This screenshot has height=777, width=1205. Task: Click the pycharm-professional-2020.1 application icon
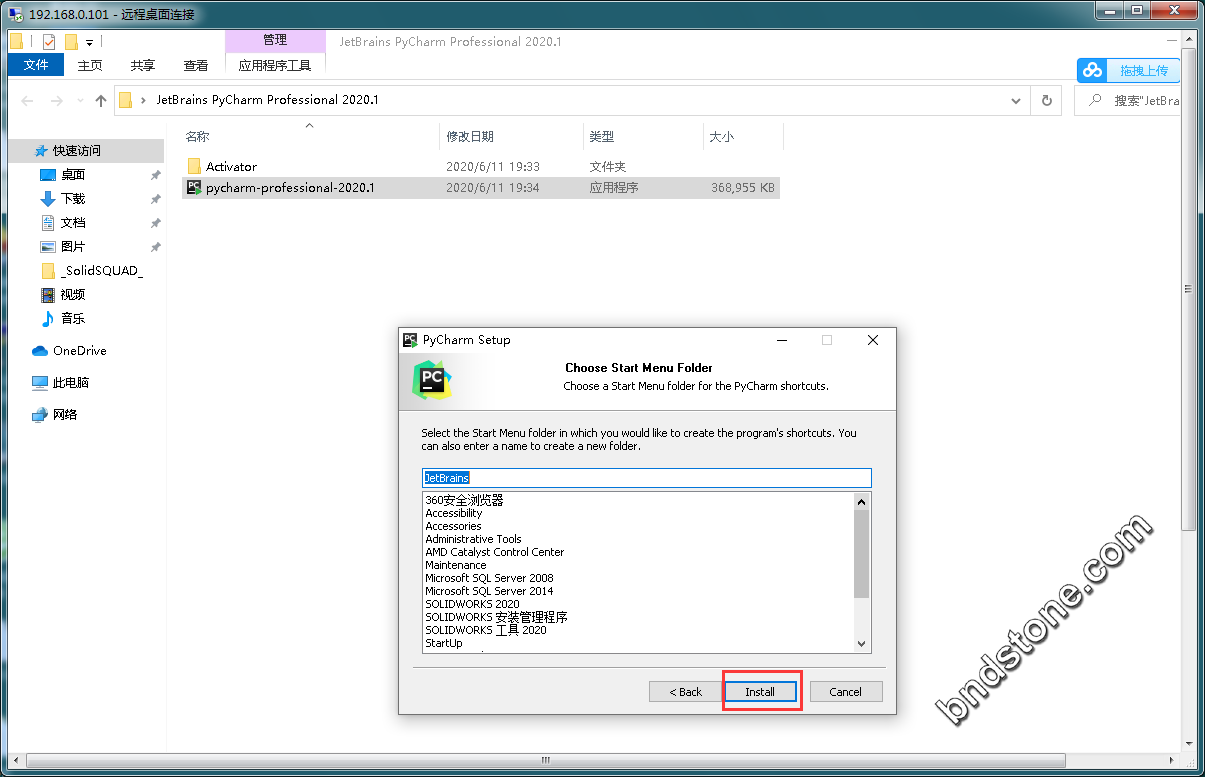click(194, 187)
